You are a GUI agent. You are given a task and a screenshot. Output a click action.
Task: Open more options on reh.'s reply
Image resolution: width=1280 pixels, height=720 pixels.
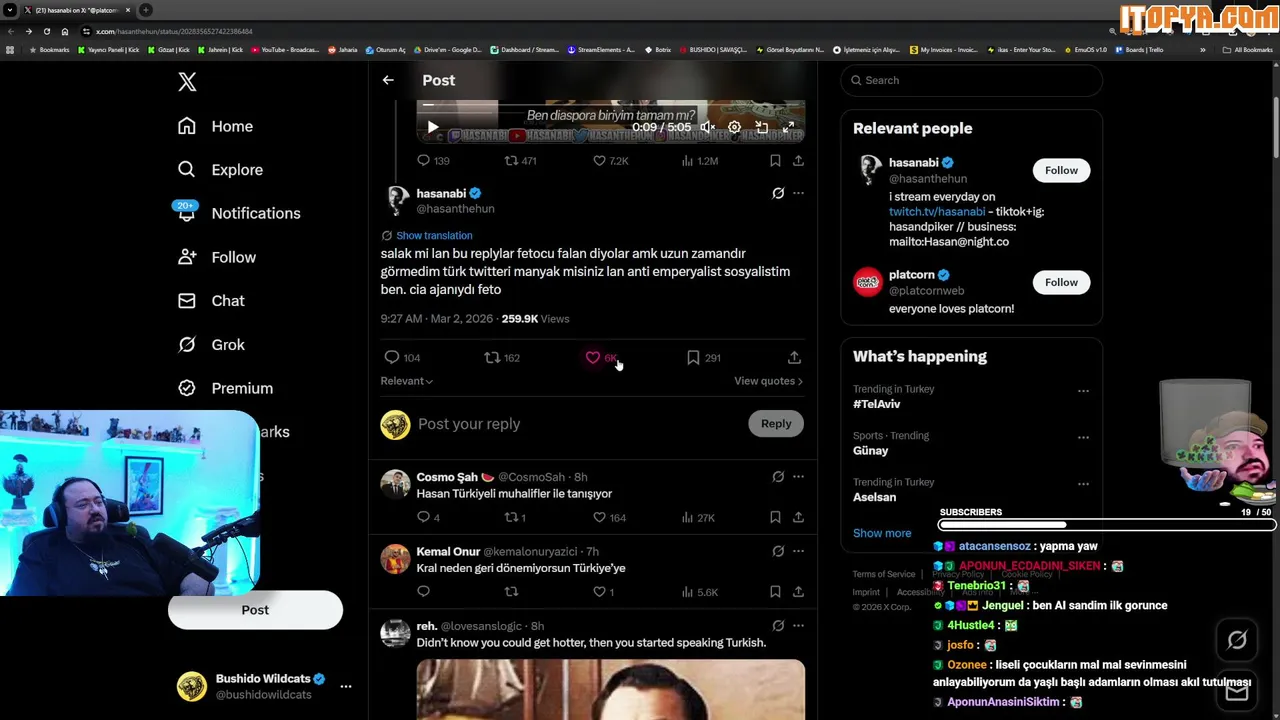[798, 626]
